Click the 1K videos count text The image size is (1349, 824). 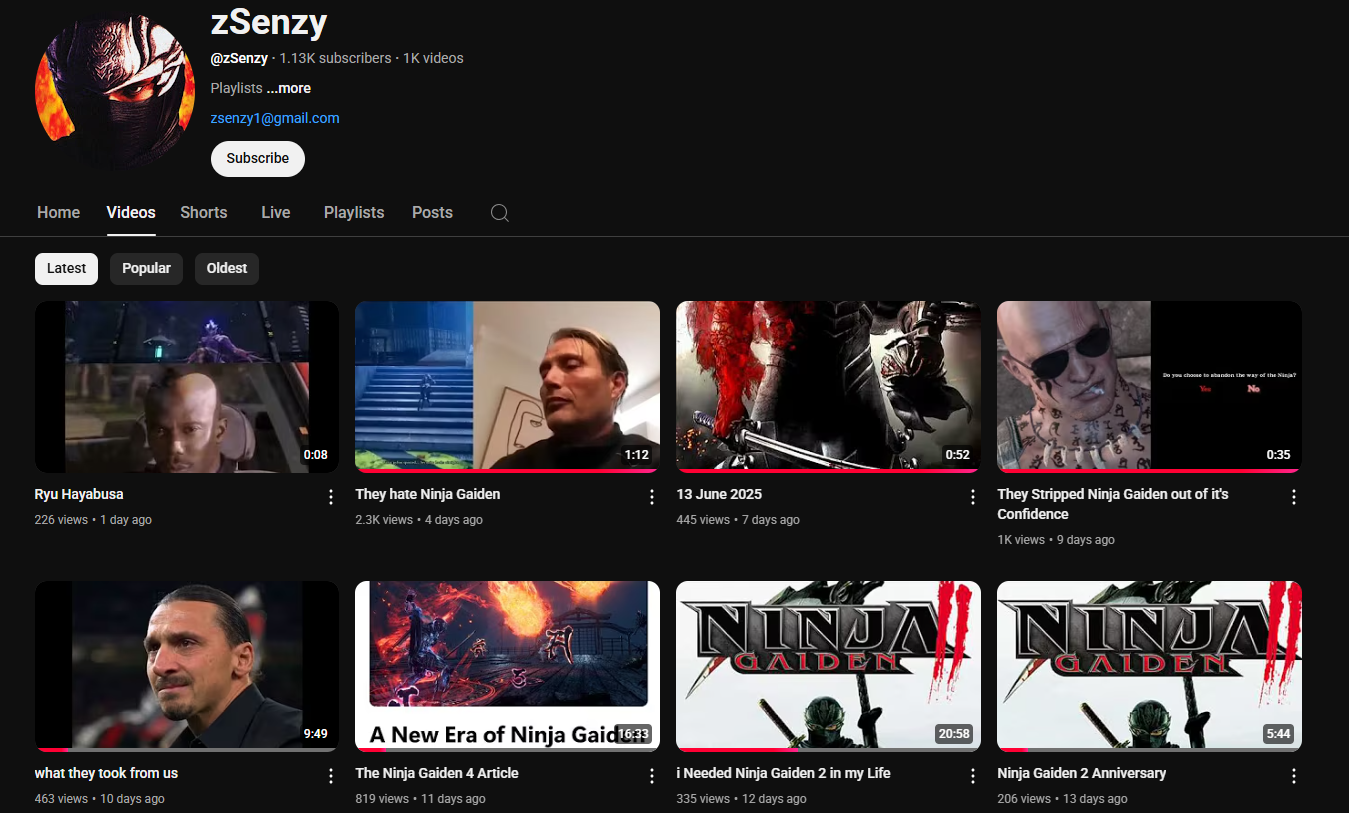point(433,58)
